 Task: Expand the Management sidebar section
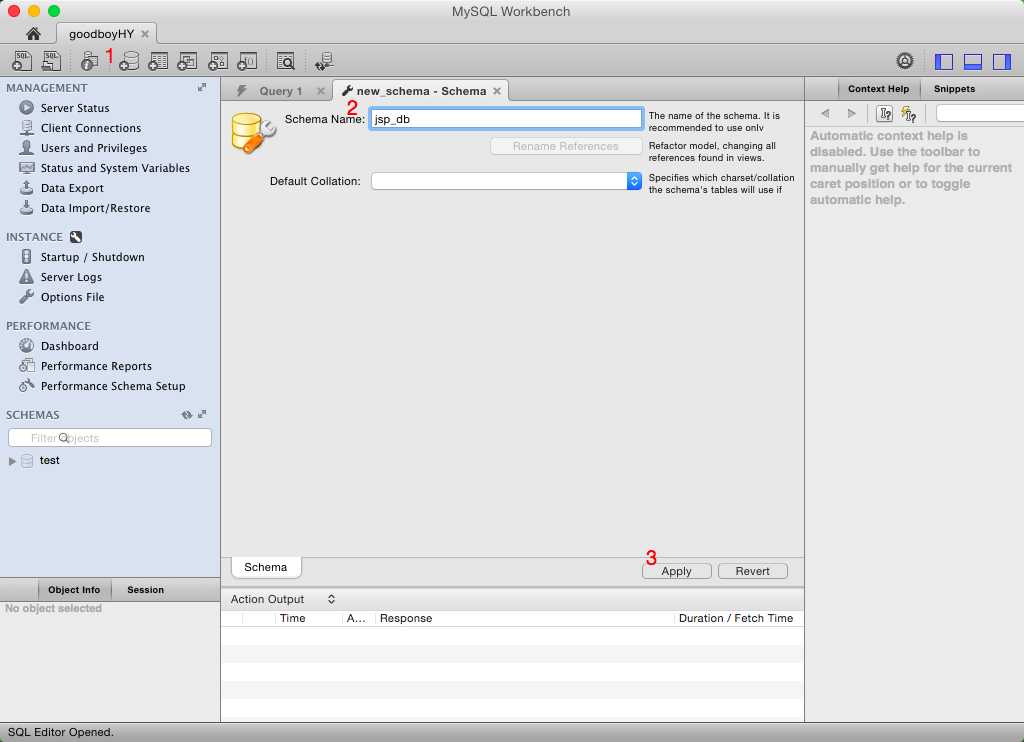click(202, 87)
